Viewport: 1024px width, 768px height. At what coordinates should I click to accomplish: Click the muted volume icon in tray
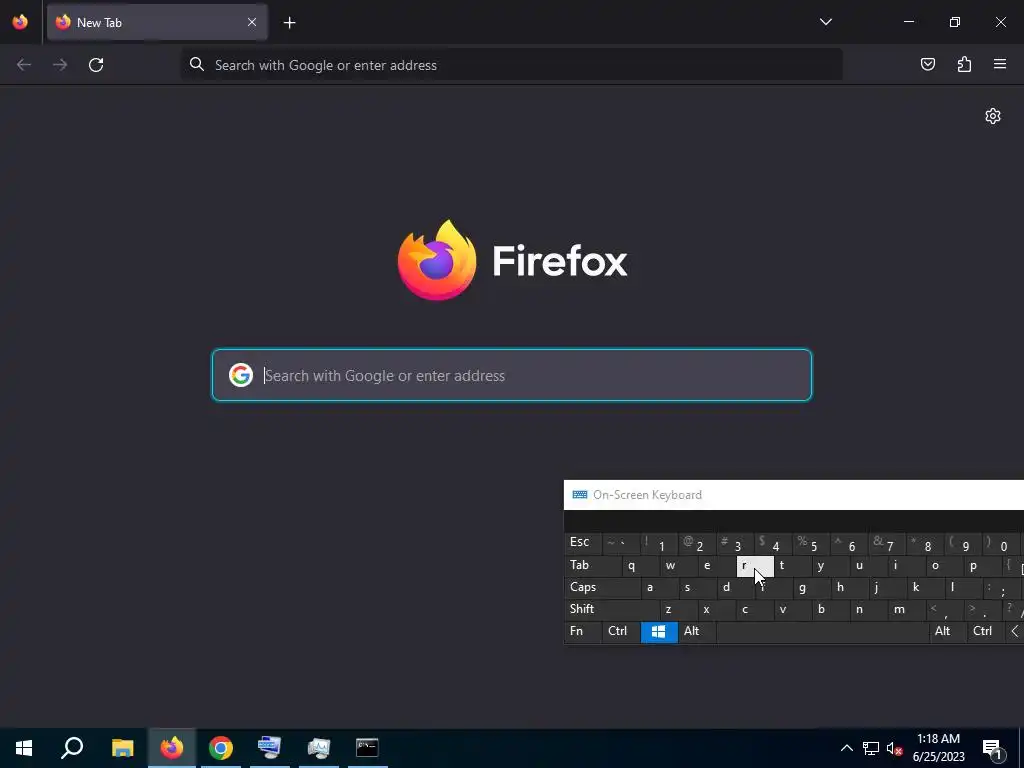click(895, 748)
